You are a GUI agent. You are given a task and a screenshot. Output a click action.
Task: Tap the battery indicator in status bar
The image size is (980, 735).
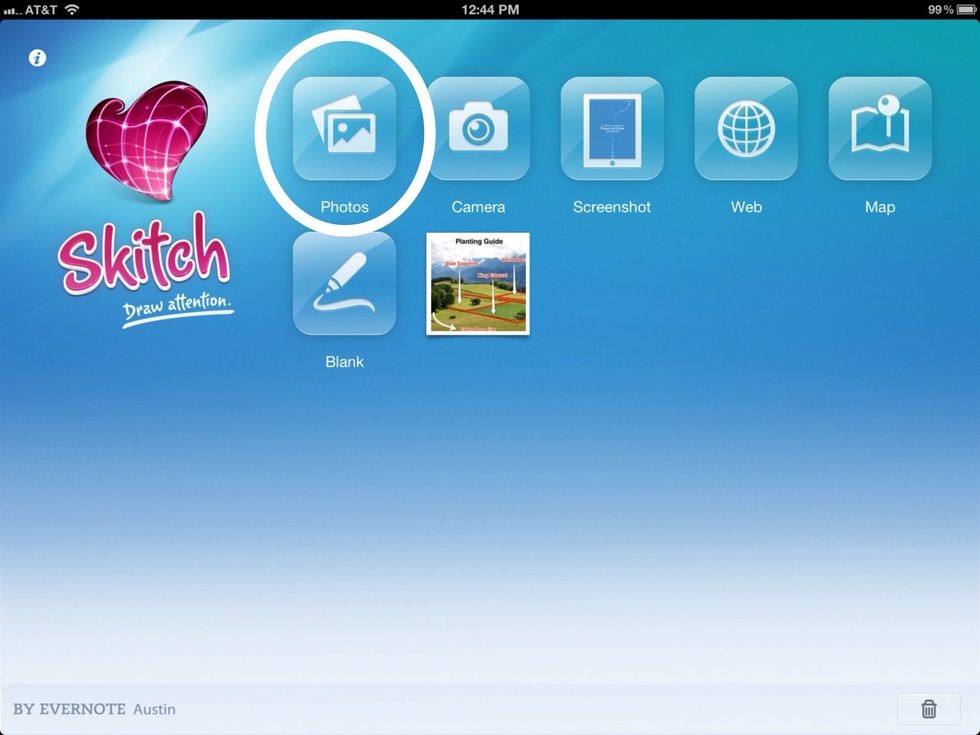coord(966,9)
